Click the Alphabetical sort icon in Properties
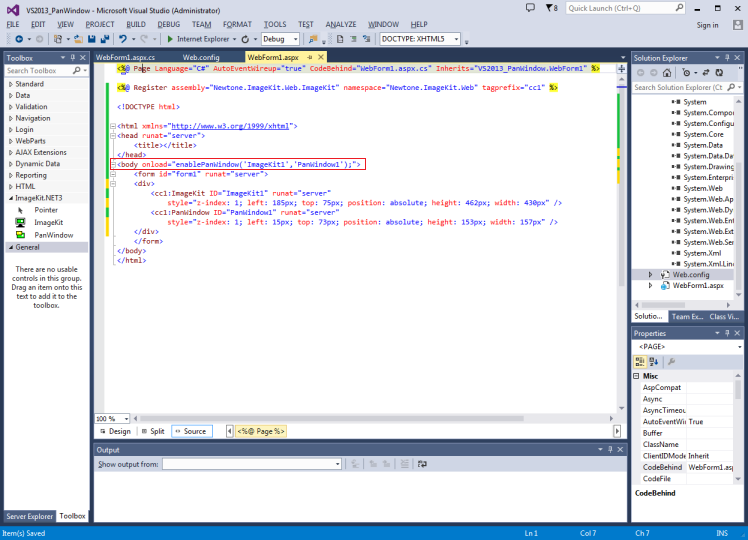The image size is (748, 540). click(654, 361)
